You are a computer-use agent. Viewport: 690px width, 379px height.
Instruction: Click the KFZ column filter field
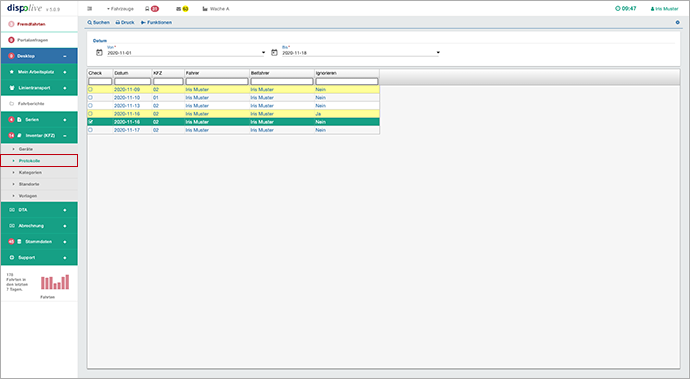[168, 81]
